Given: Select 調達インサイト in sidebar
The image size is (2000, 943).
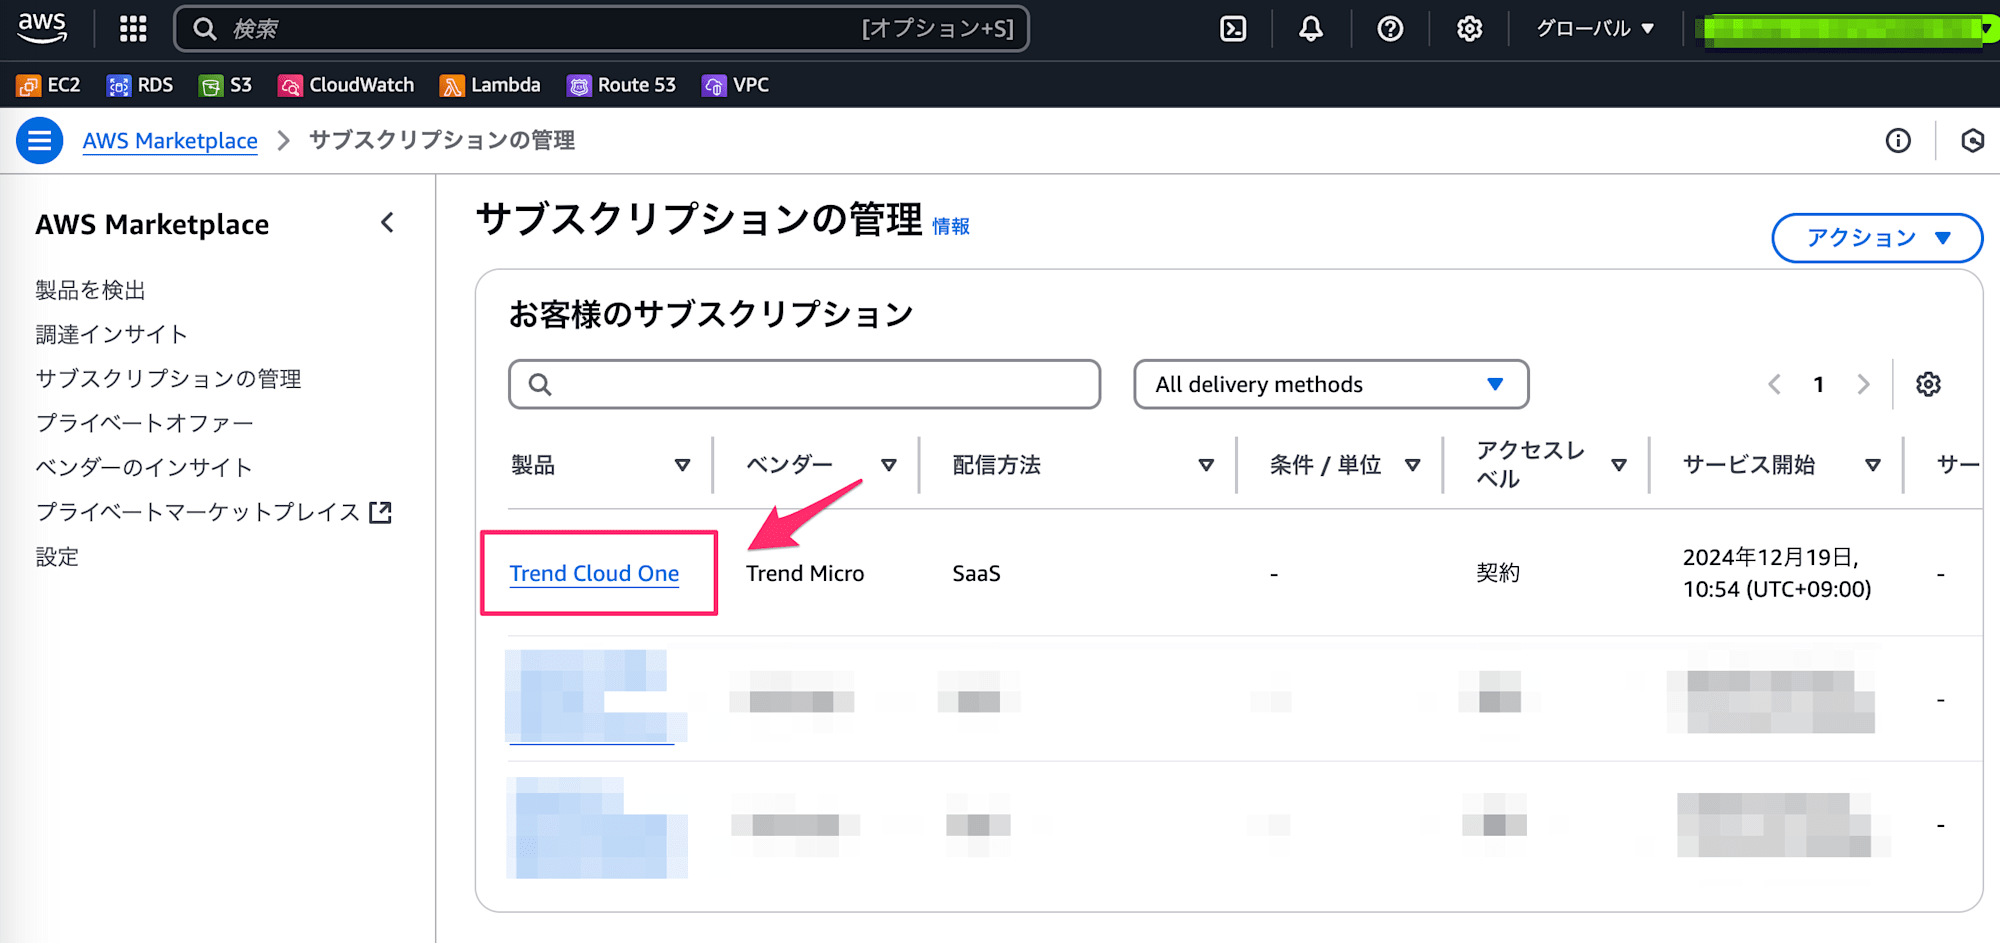Looking at the screenshot, I should 112,334.
